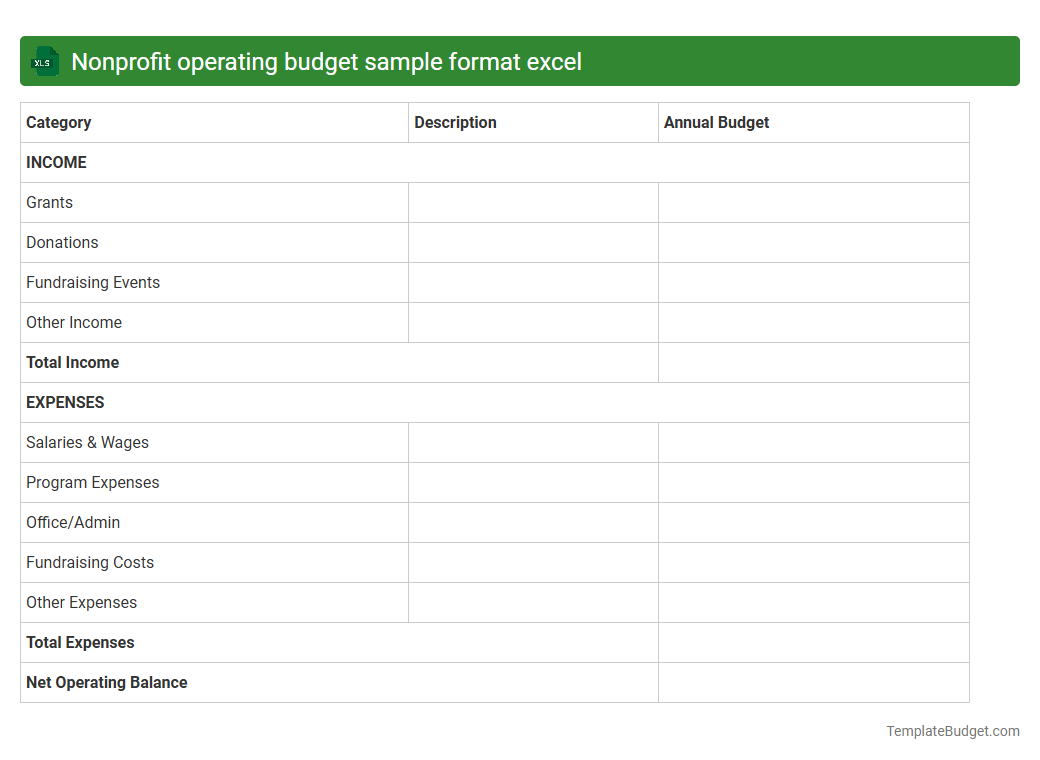Select the Program Expenses row
The image size is (1040, 760).
[92, 482]
